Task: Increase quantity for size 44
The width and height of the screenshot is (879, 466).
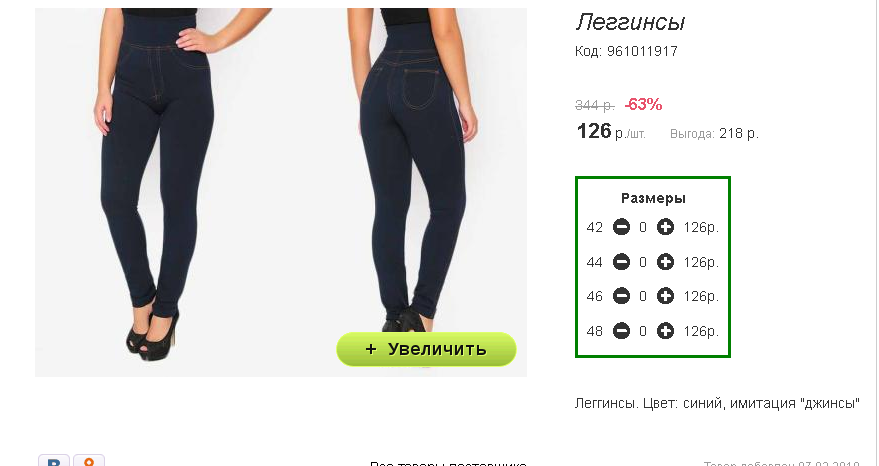Action: click(x=665, y=262)
